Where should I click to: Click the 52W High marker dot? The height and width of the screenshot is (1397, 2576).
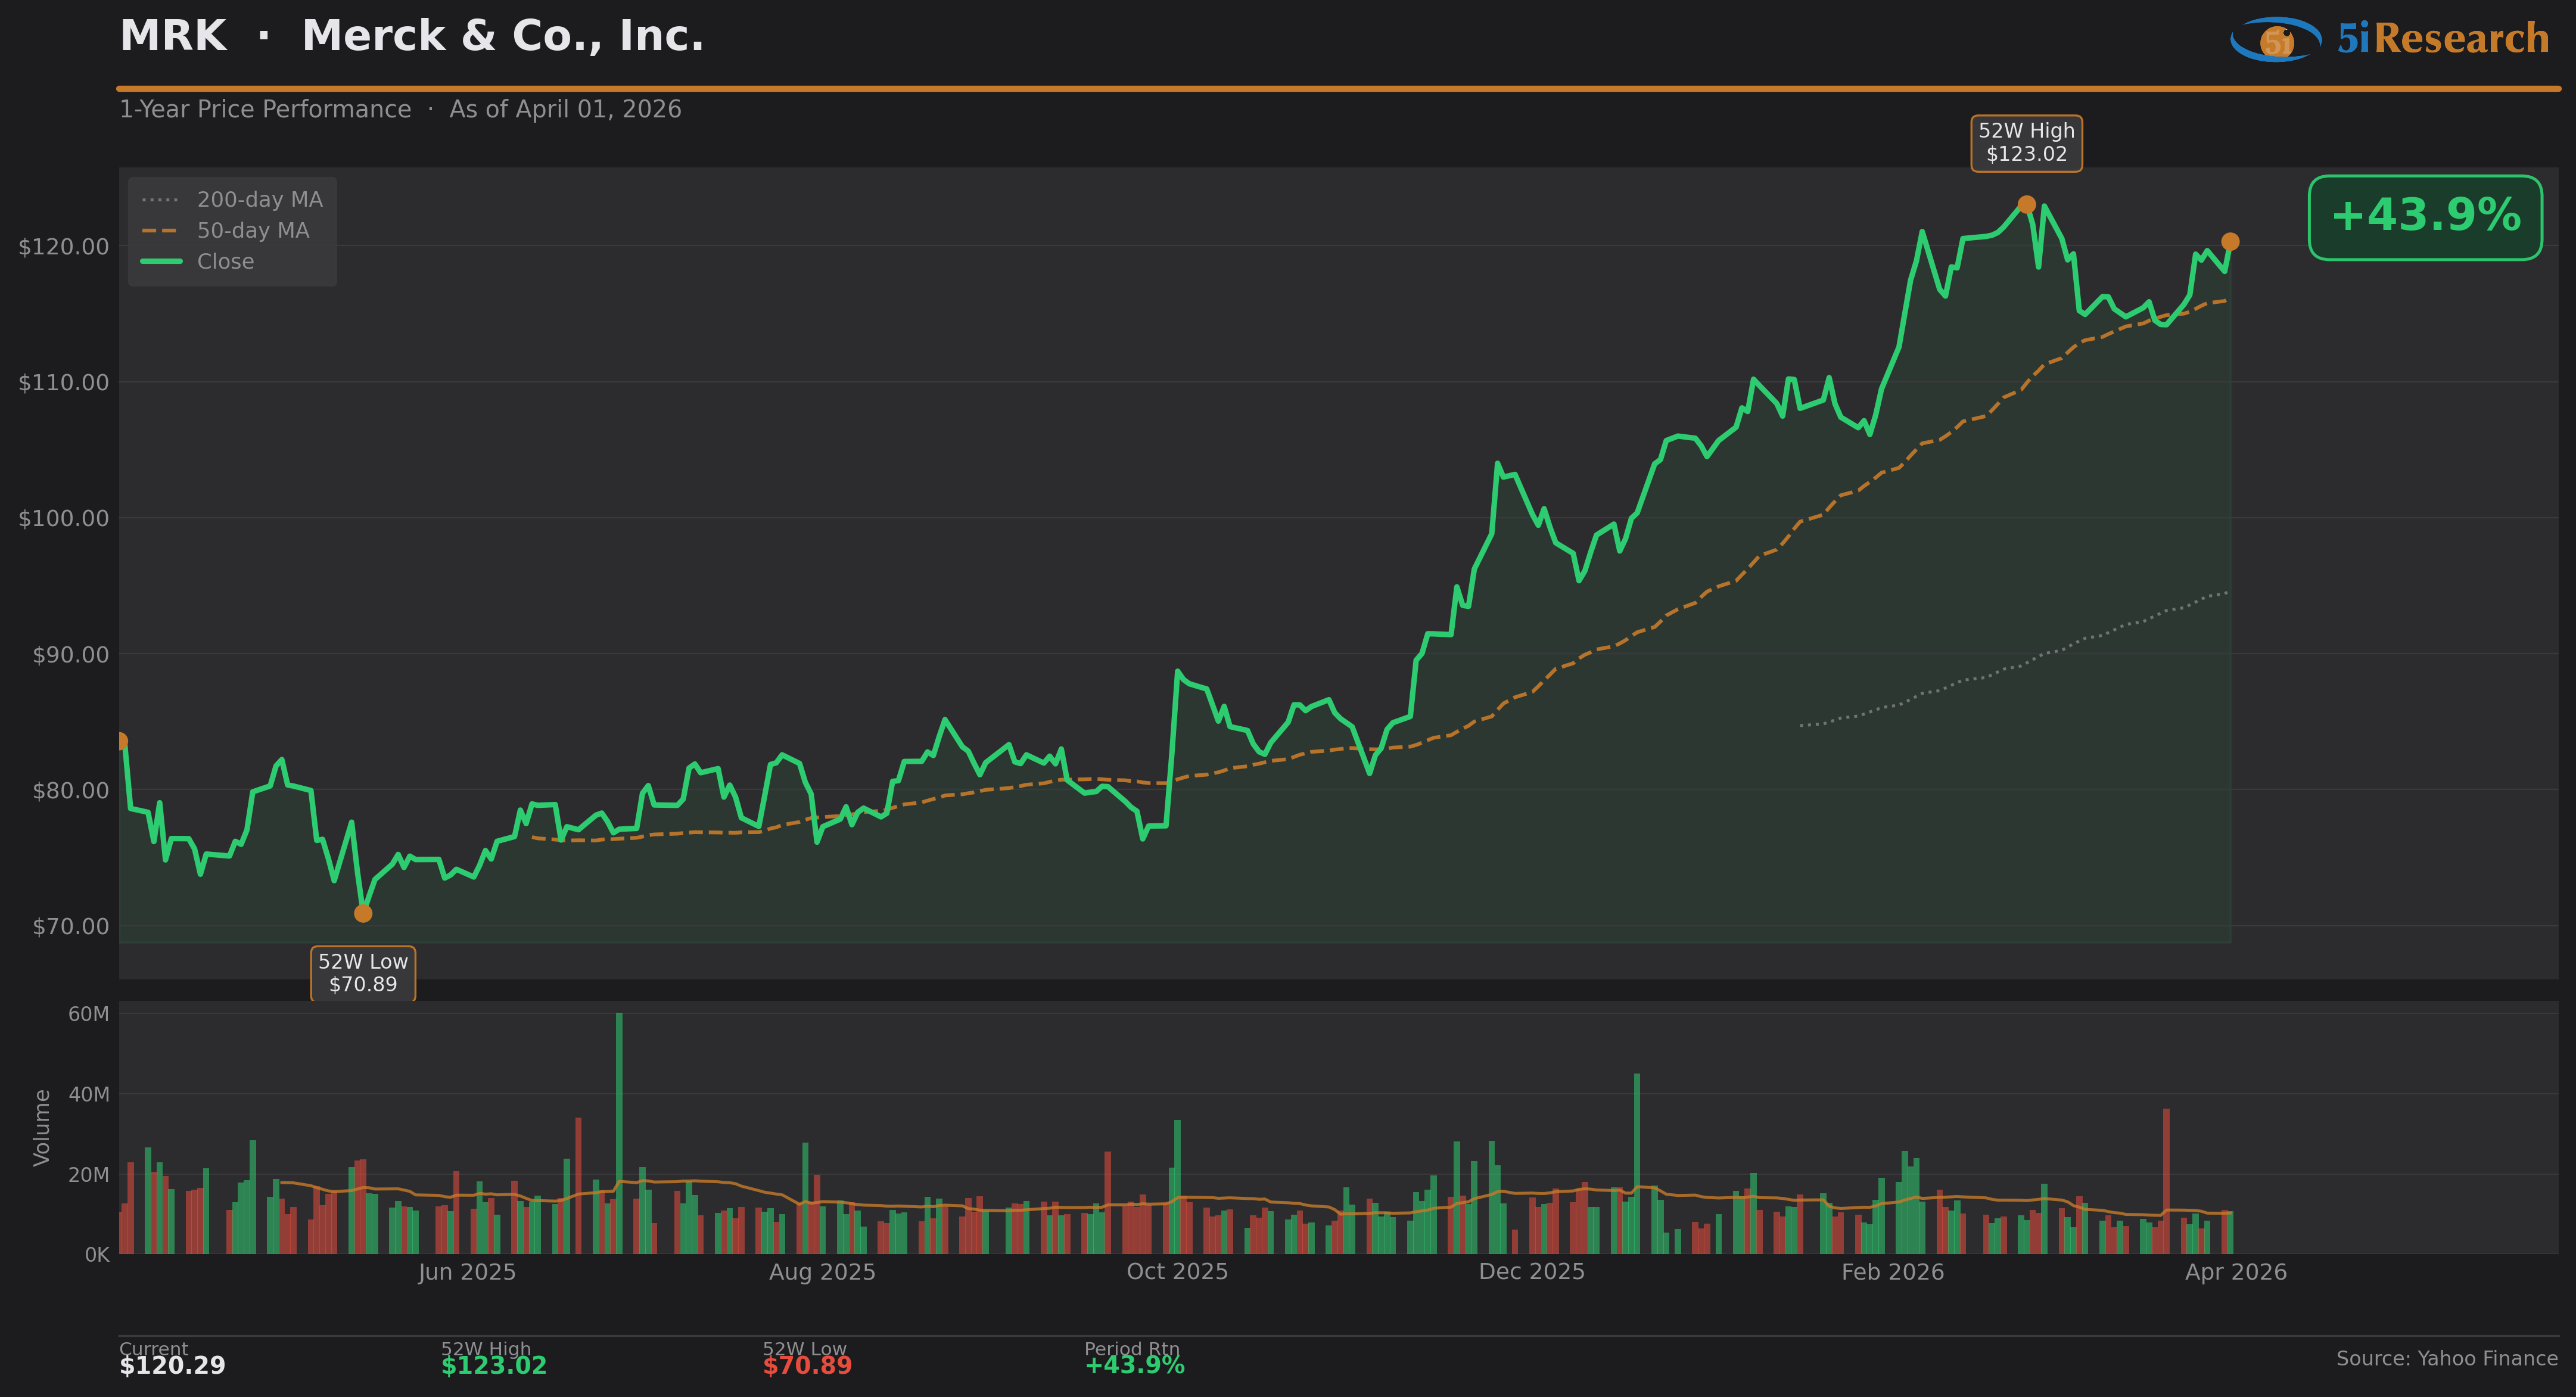point(2026,205)
